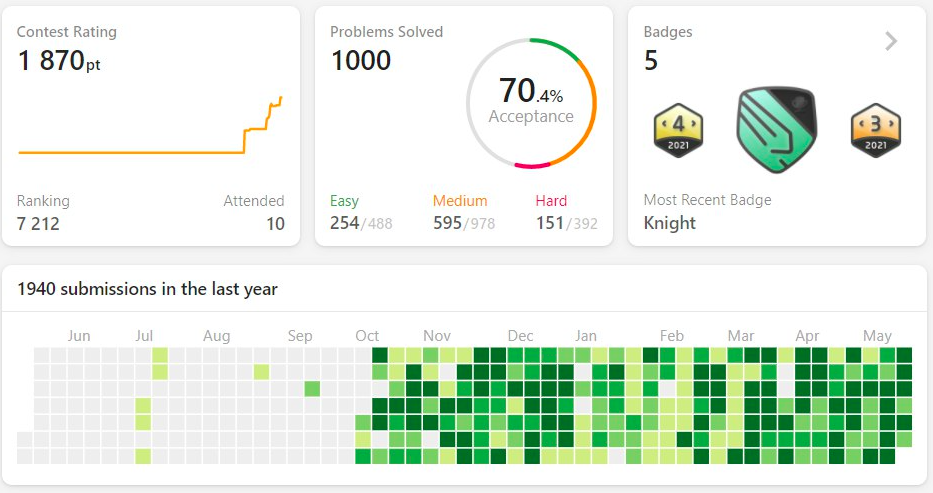Click the dark green first October top-row cell
Viewport: 933px width, 493px height.
coord(380,356)
